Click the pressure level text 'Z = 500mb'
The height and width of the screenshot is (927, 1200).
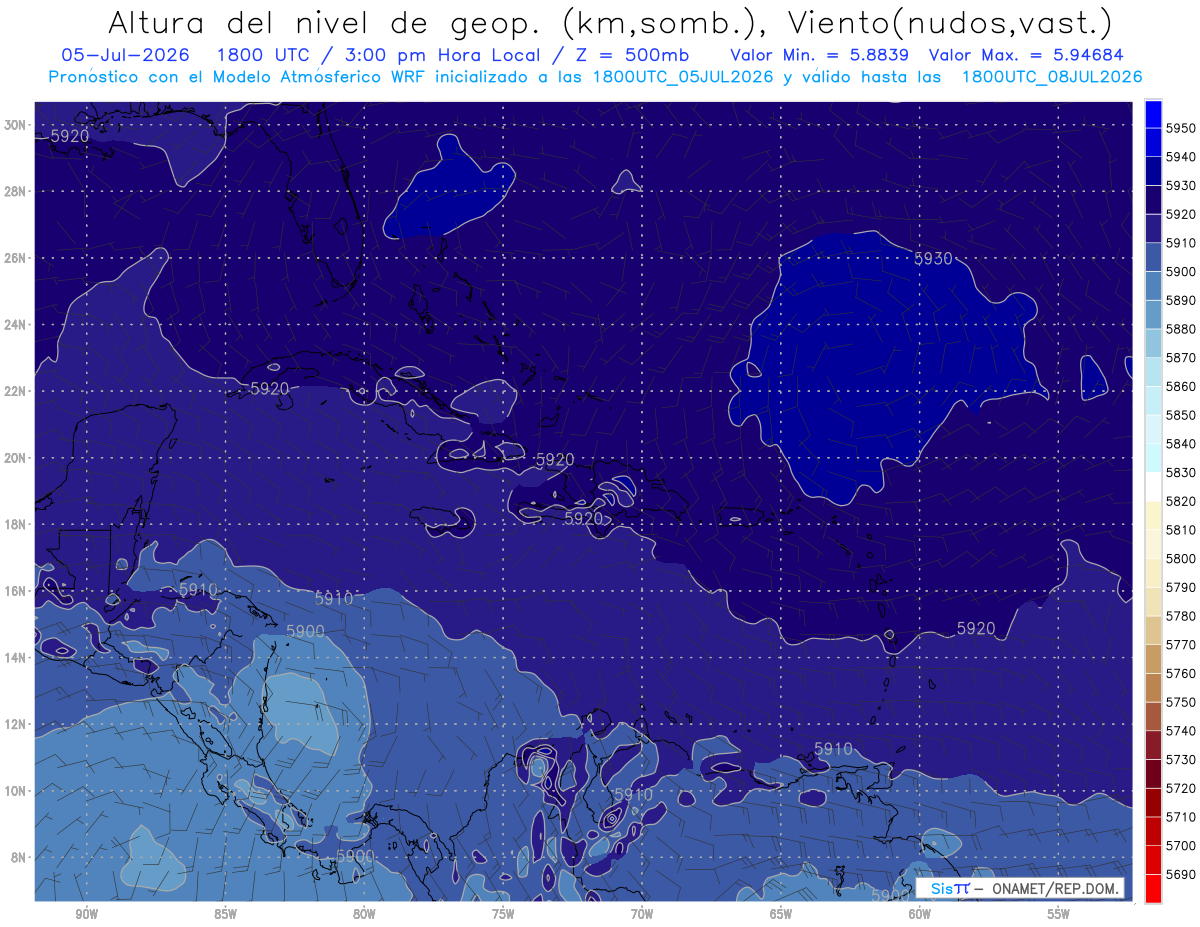coord(632,55)
